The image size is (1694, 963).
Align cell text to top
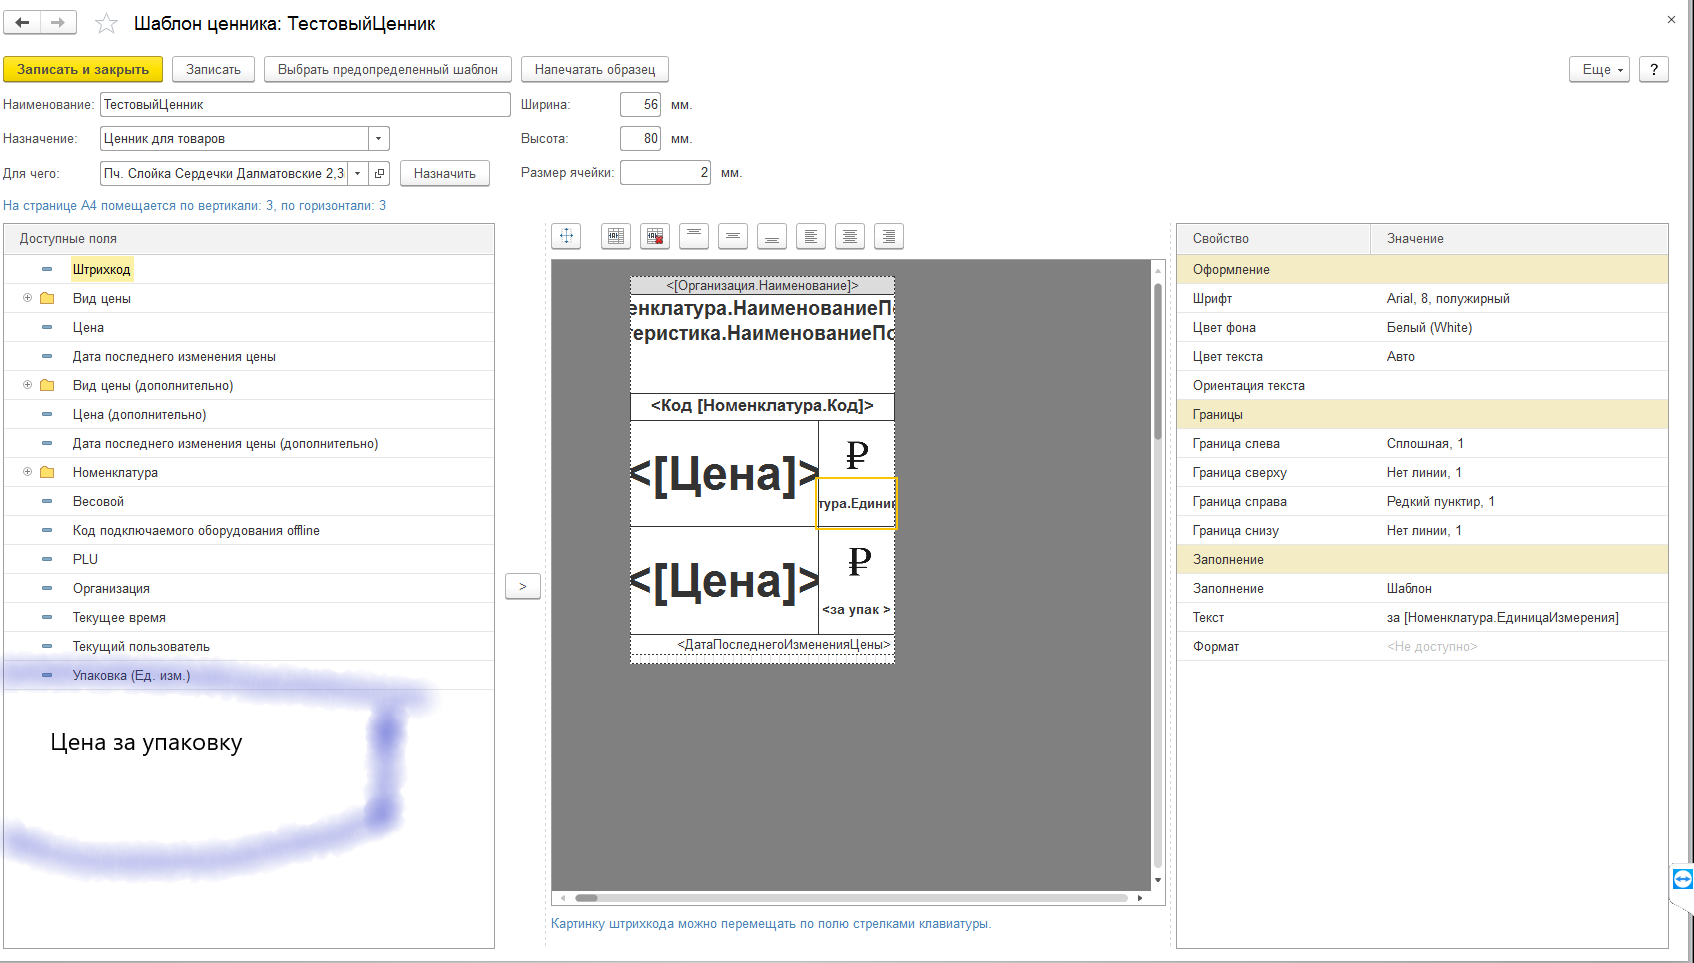694,236
